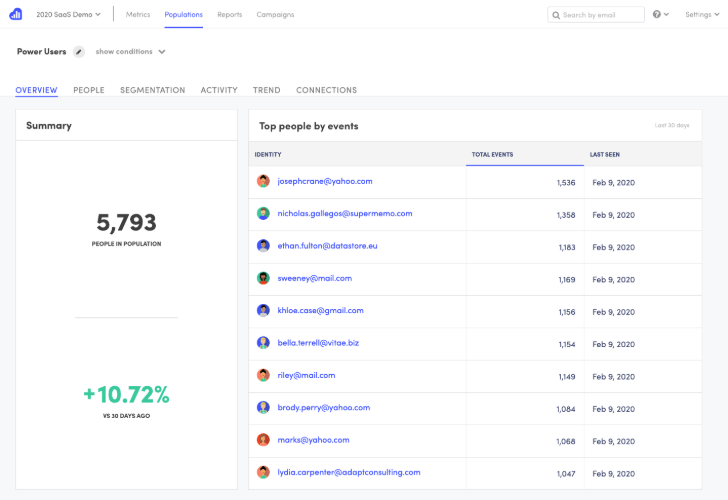This screenshot has height=500, width=728.
Task: Open the 2020 SaaS Demo dropdown
Action: click(x=68, y=15)
